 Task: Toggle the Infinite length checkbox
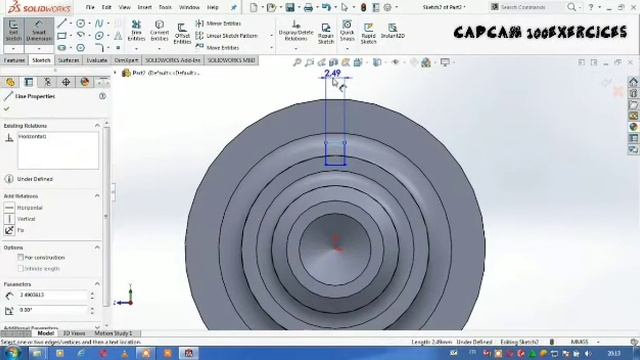click(x=20, y=268)
